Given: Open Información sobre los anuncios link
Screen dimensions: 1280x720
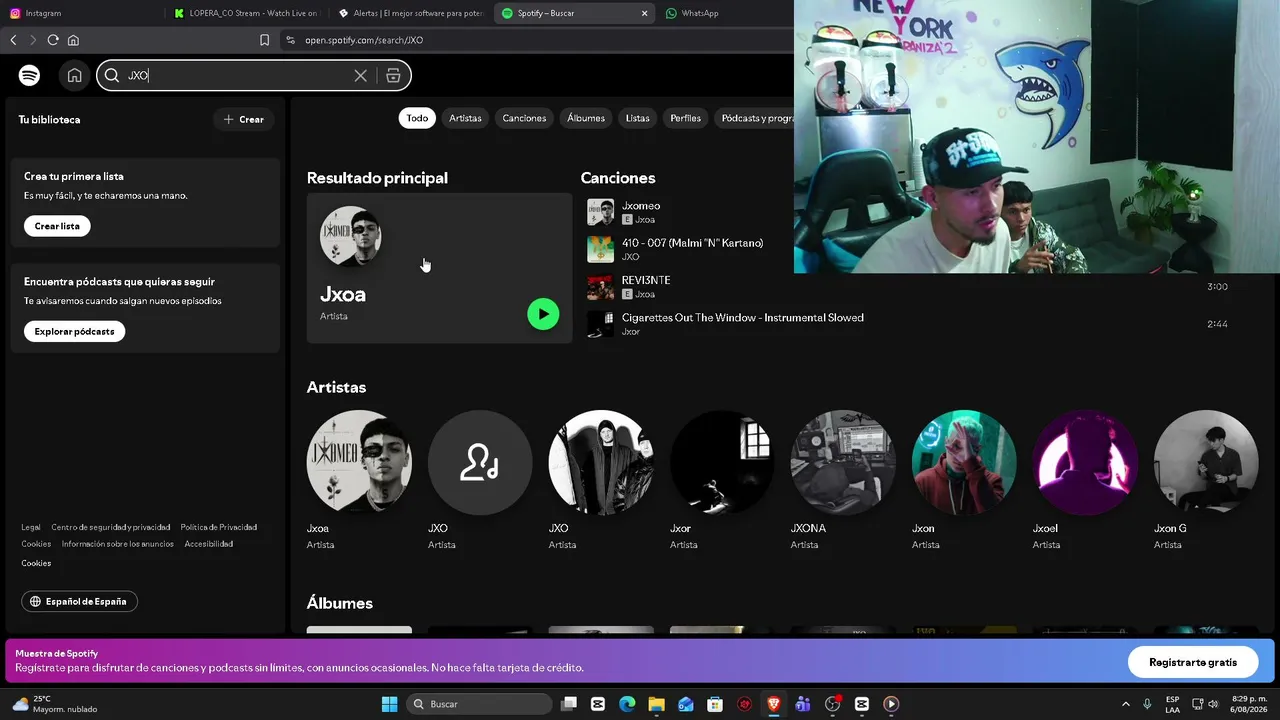Looking at the screenshot, I should point(118,544).
